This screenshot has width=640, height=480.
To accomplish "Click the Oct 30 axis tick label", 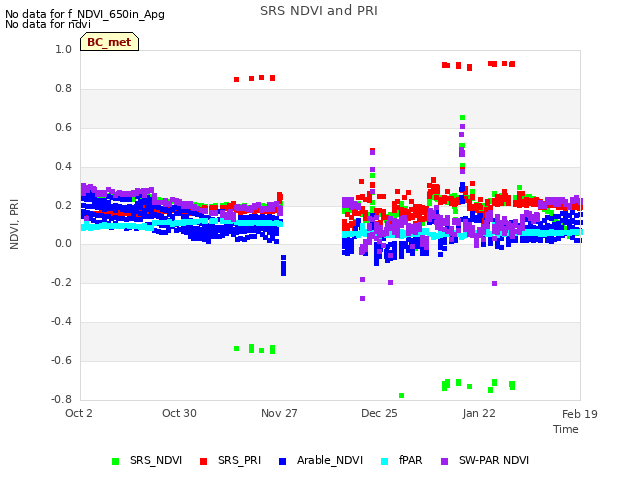I will [179, 413].
